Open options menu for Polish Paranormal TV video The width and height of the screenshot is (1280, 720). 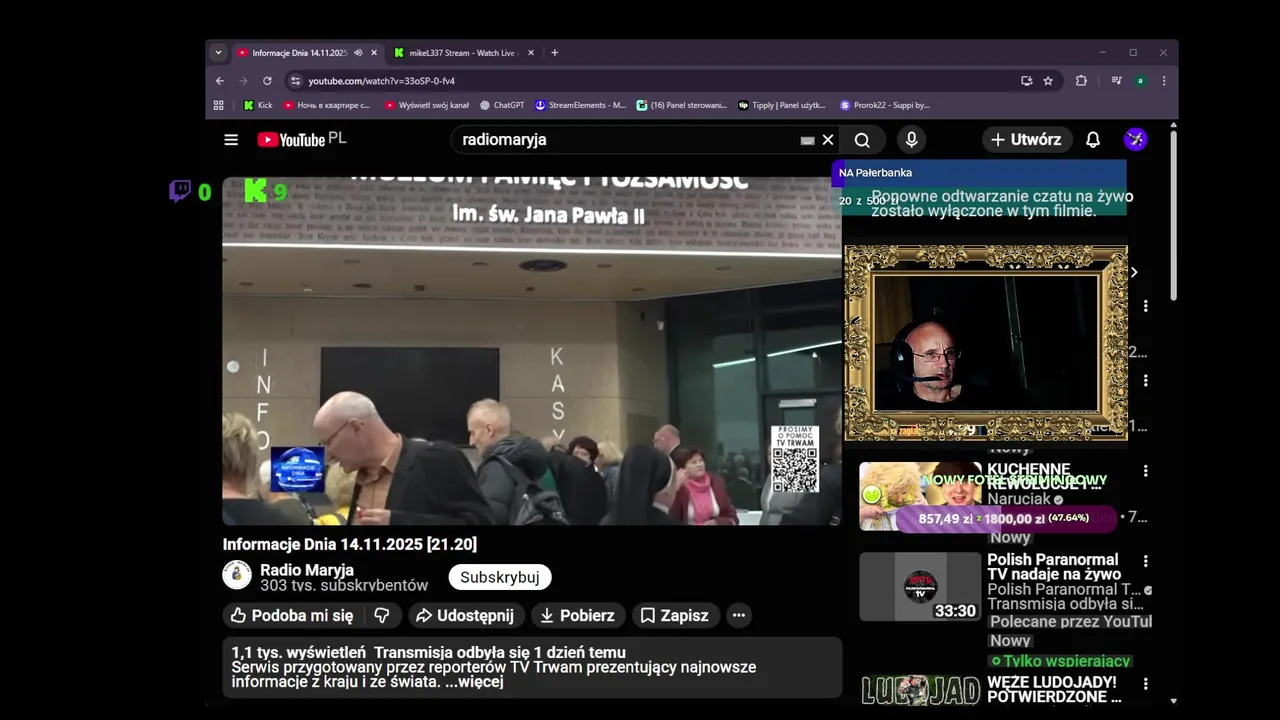[1146, 562]
